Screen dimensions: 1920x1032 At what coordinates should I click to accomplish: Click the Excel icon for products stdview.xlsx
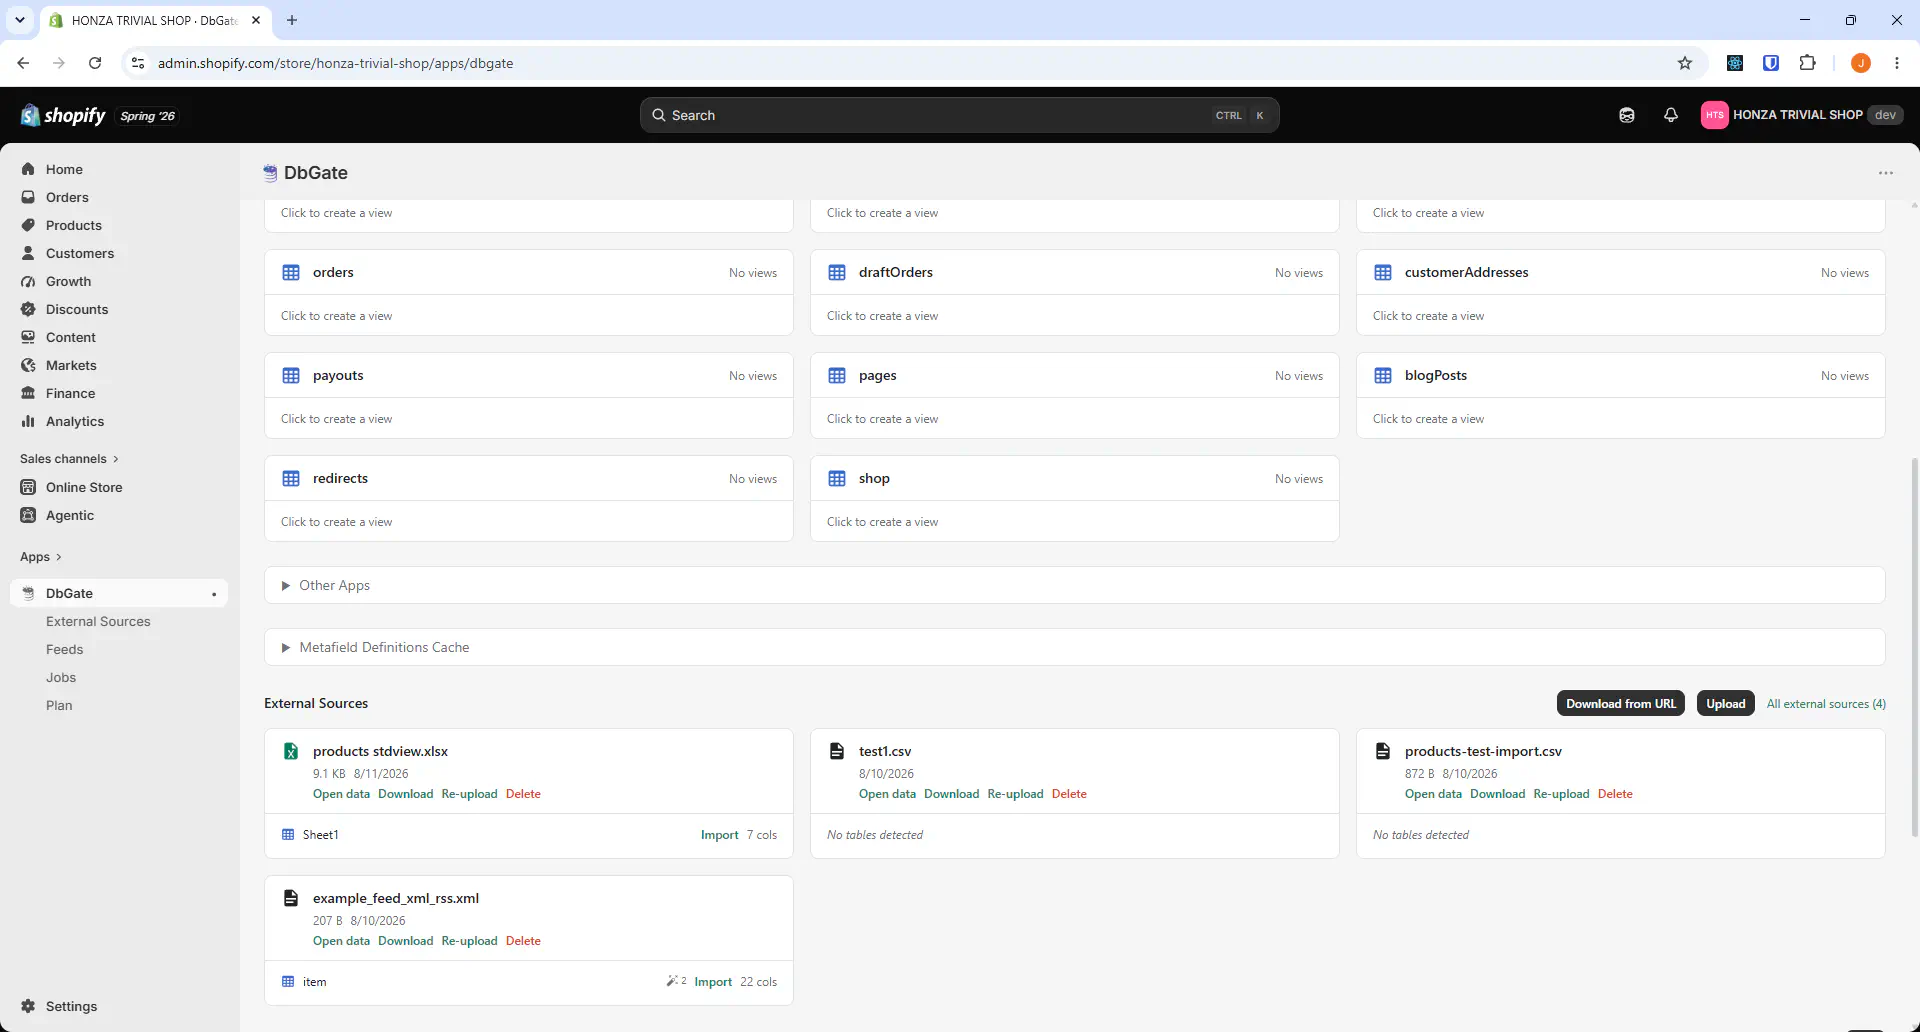click(291, 751)
